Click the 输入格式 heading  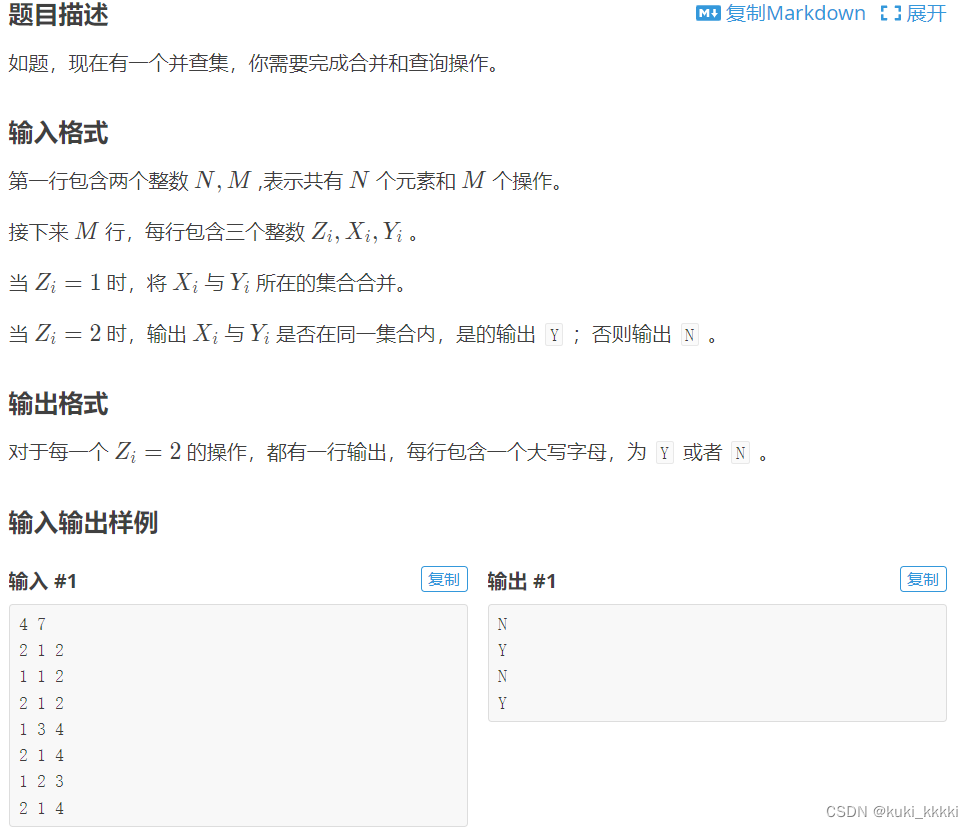tap(58, 133)
